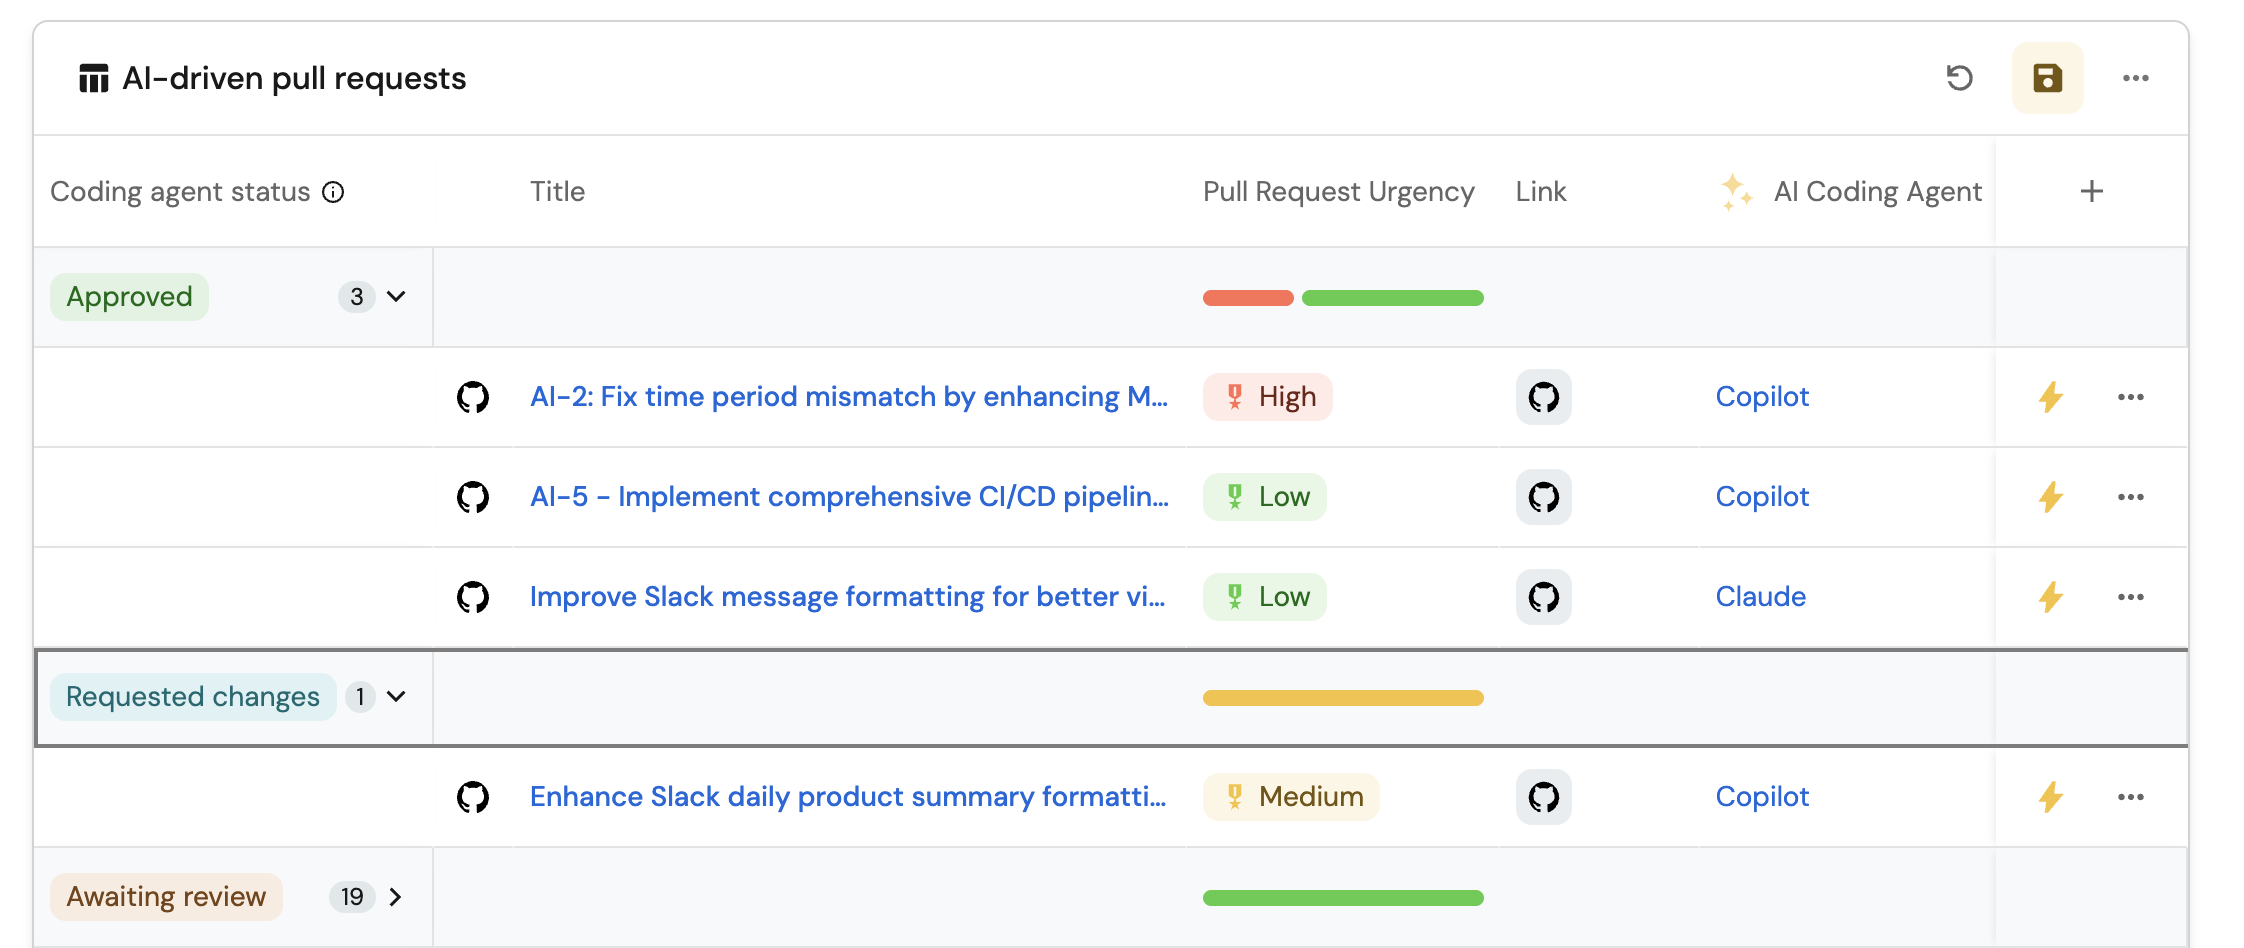
Task: Add a new column with plus icon
Action: coord(2091,192)
